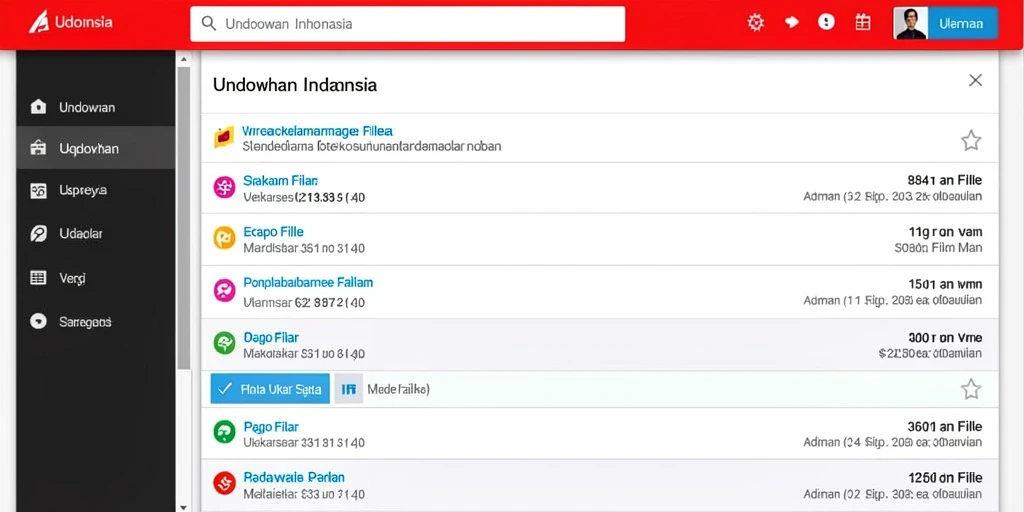Open the alert exclamation icon

pyautogui.click(x=826, y=23)
